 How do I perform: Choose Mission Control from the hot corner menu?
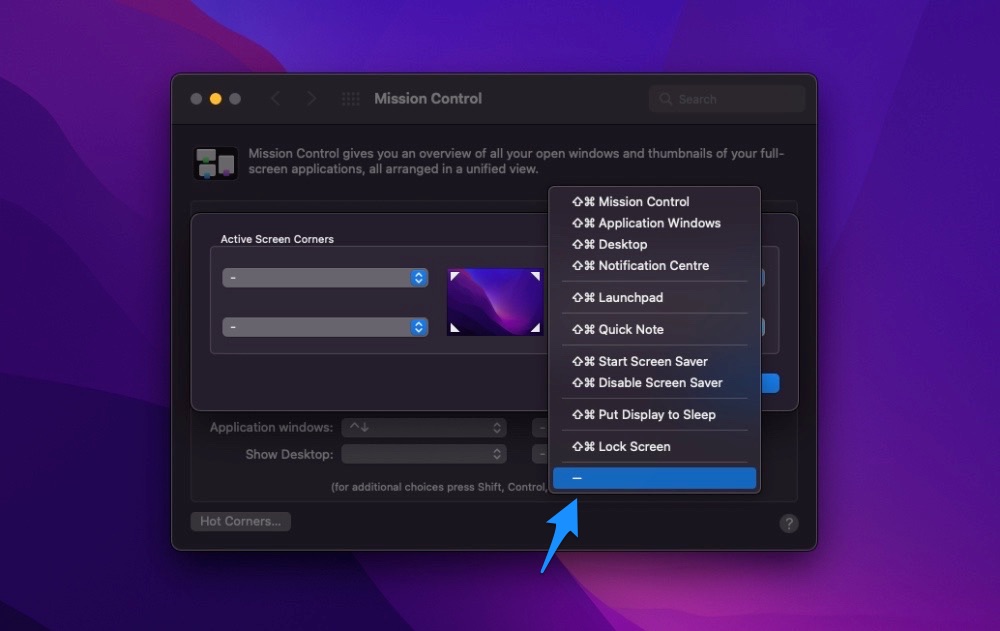pos(654,202)
